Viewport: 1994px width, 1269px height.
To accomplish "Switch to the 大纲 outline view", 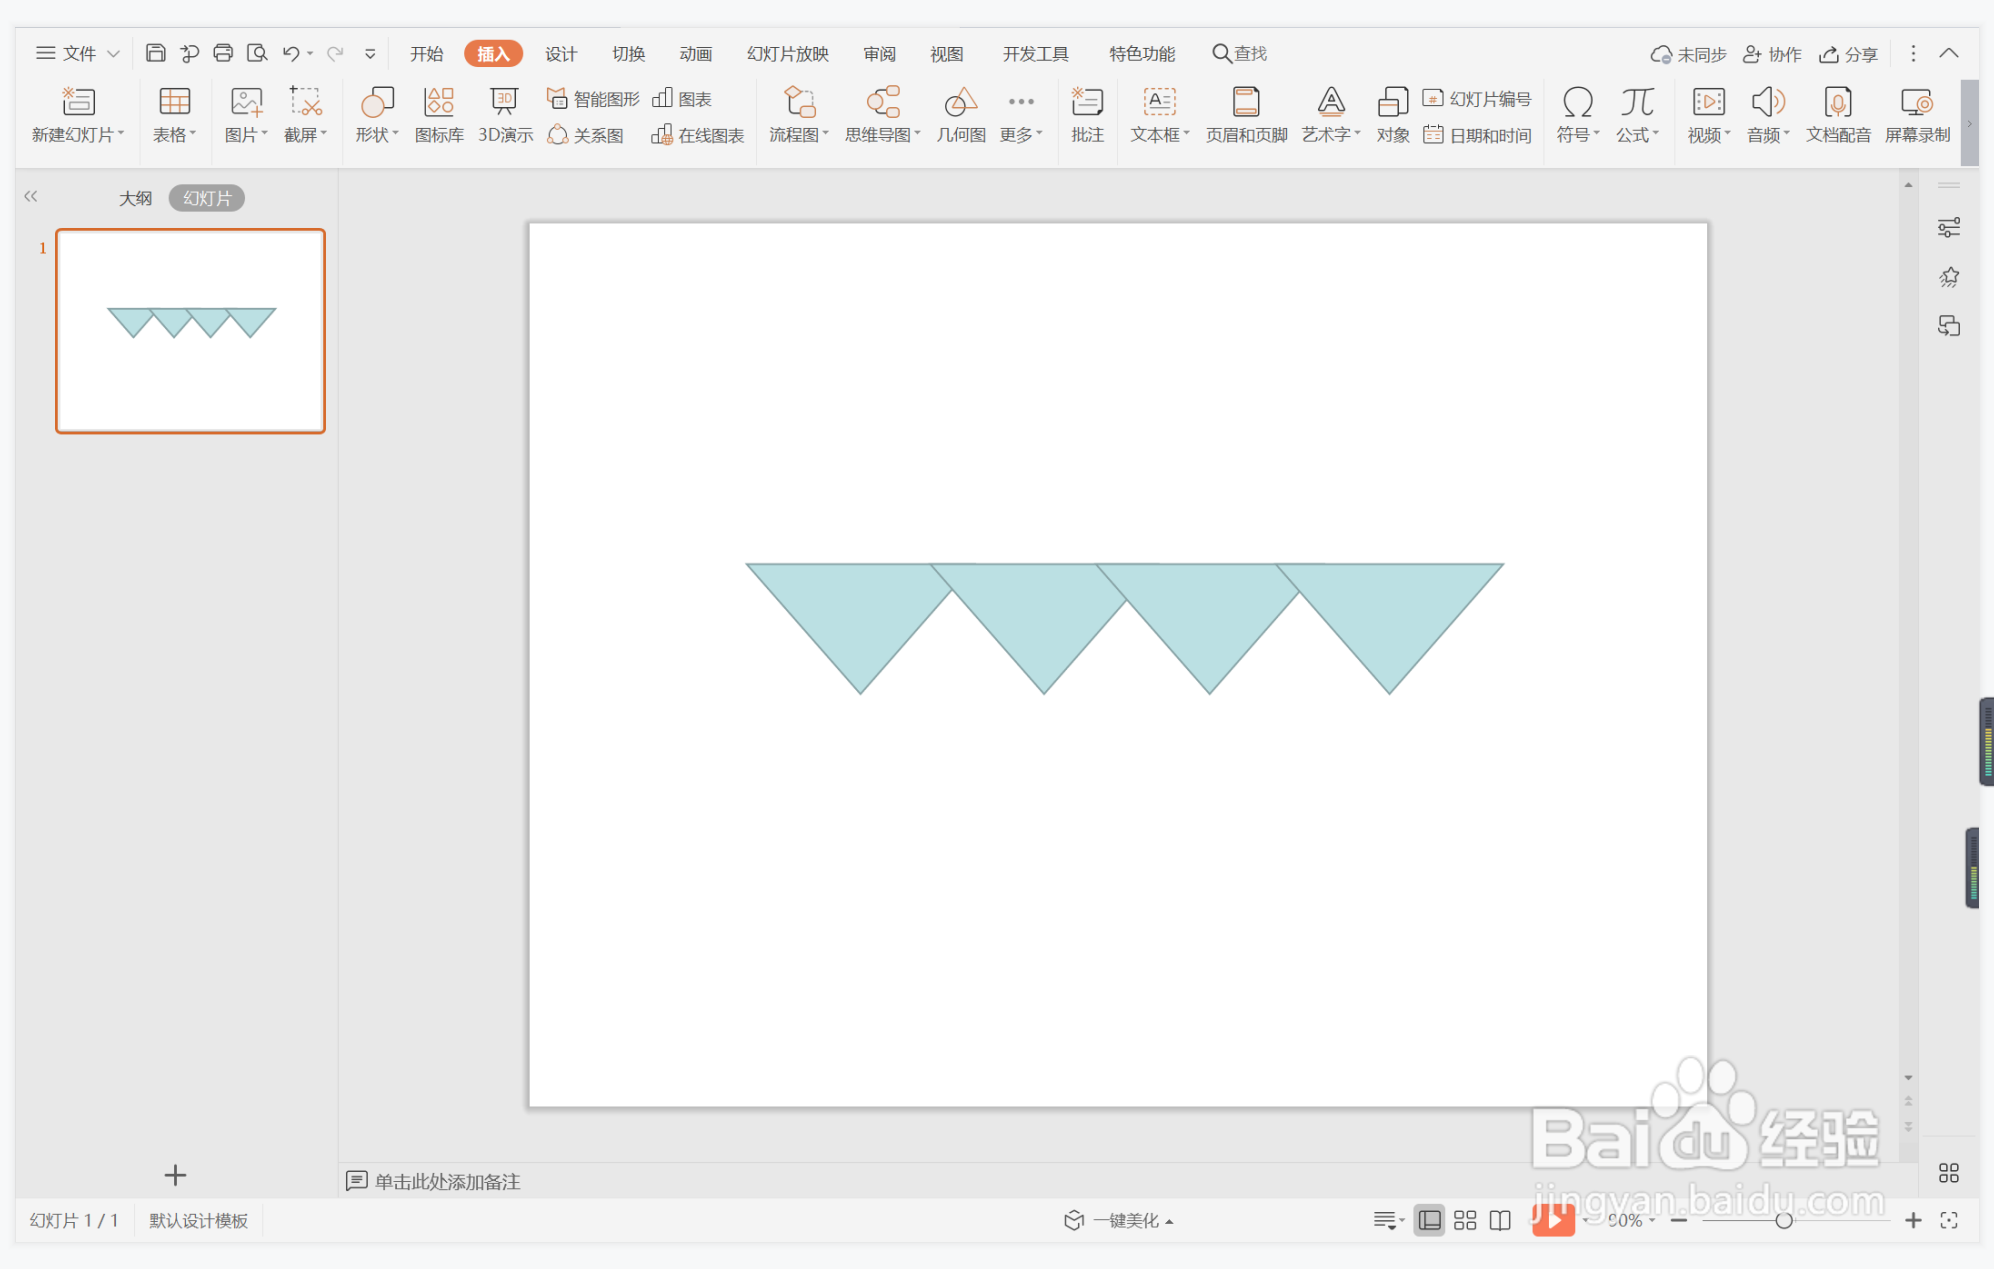I will click(x=136, y=198).
